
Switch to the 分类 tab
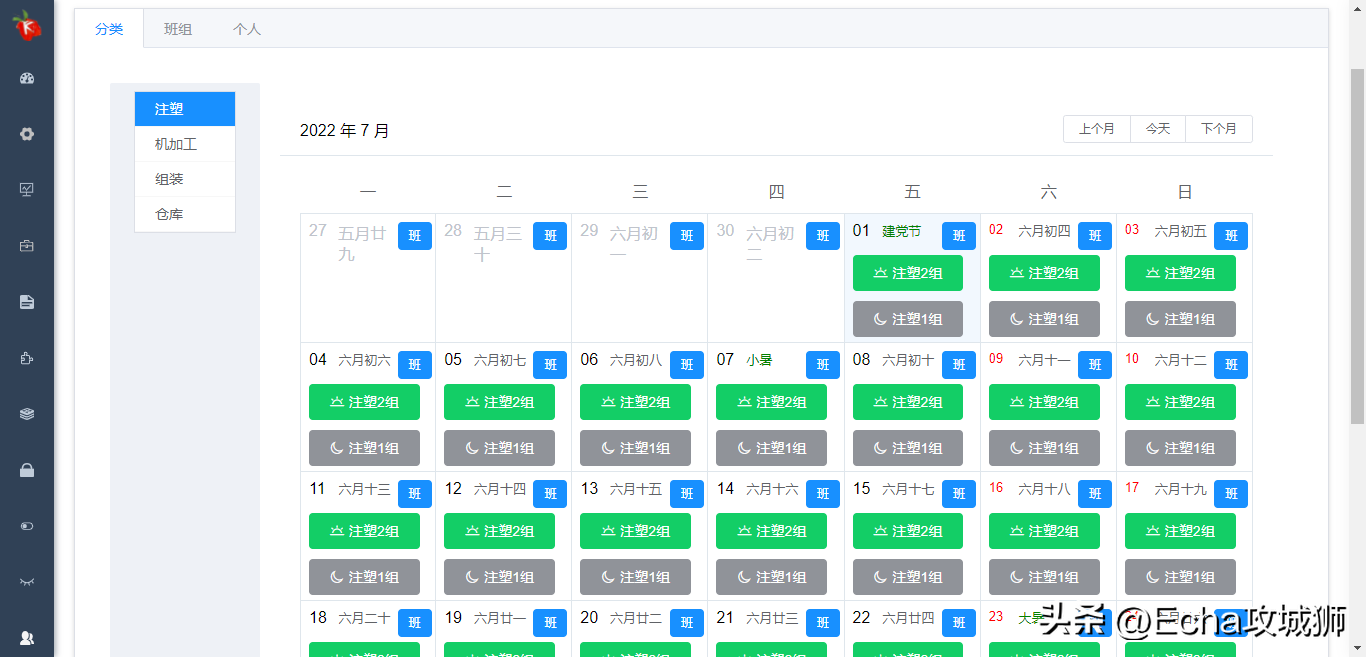pyautogui.click(x=109, y=29)
